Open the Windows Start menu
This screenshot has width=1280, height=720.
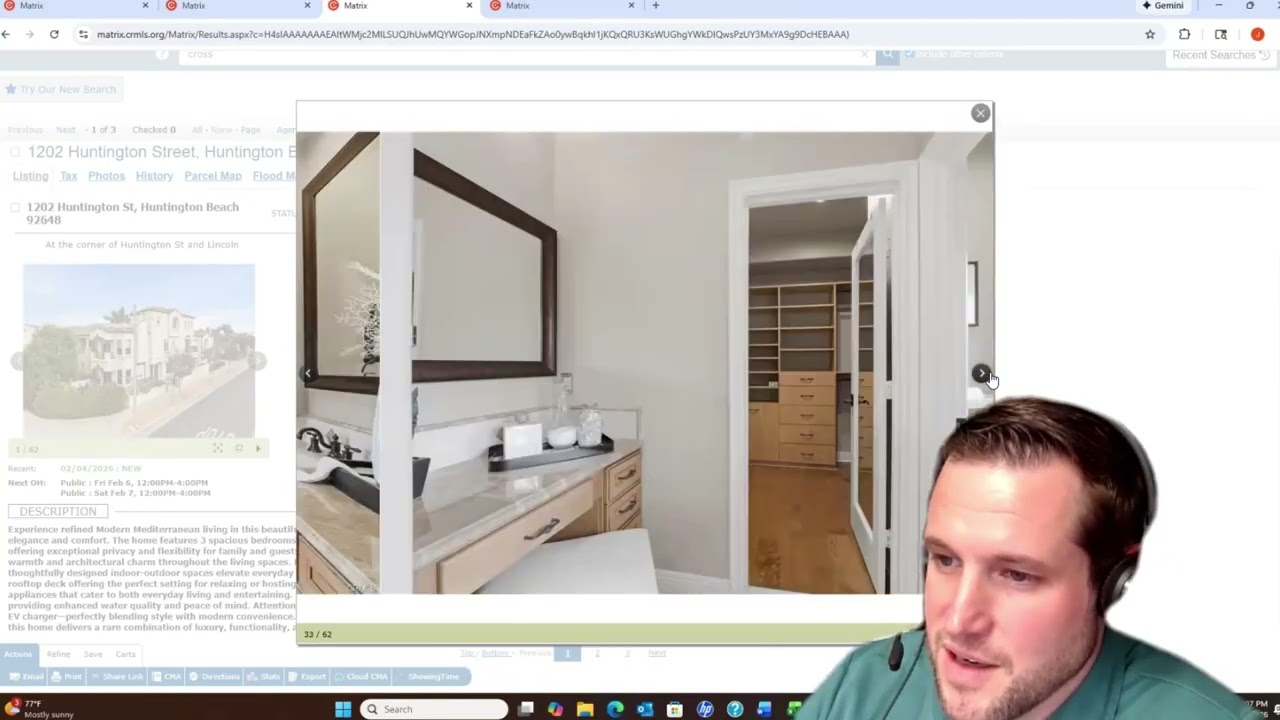343,709
